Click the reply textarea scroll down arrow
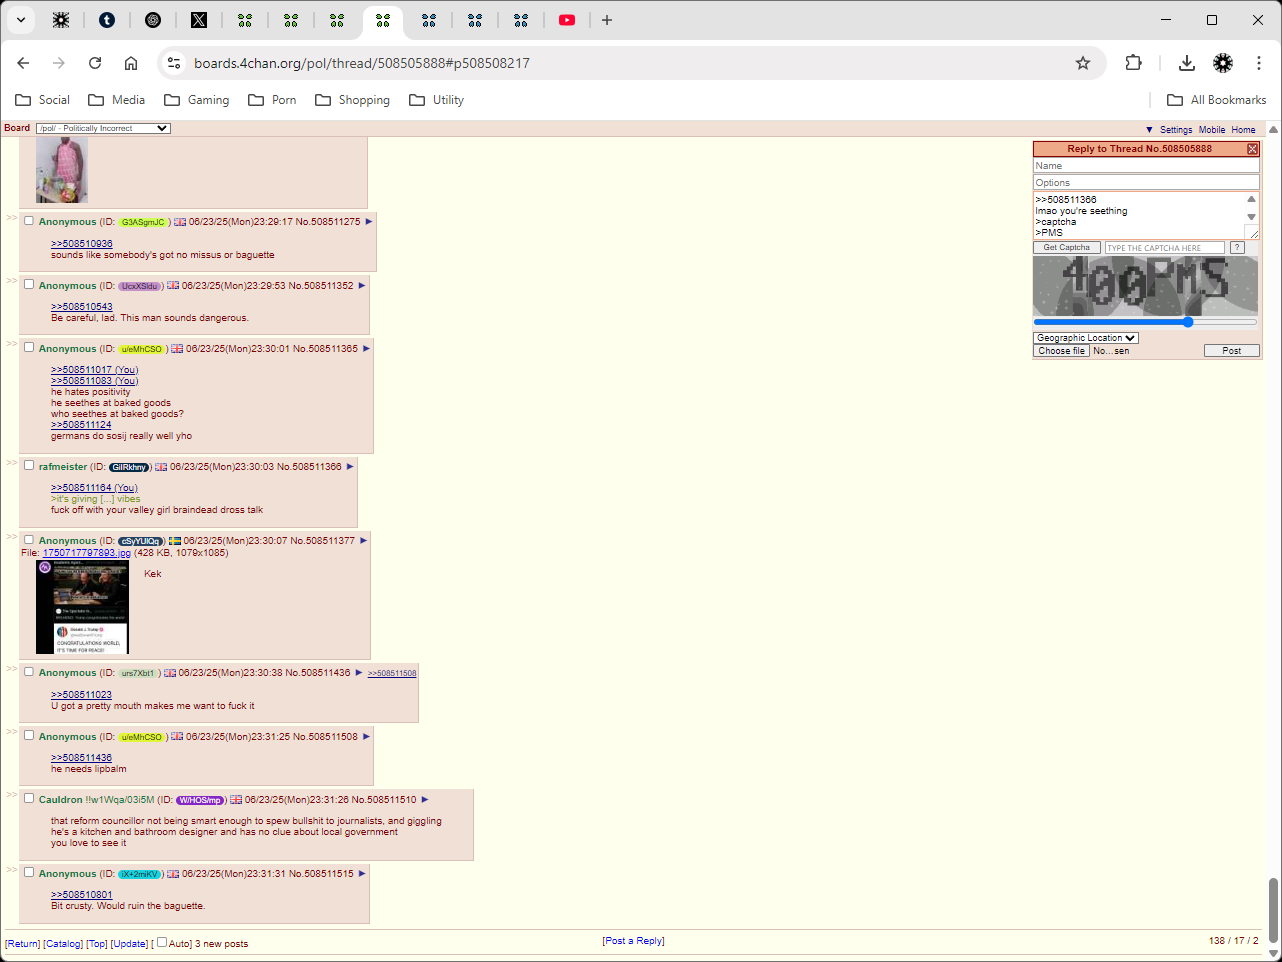This screenshot has height=962, width=1282. coord(1251,217)
